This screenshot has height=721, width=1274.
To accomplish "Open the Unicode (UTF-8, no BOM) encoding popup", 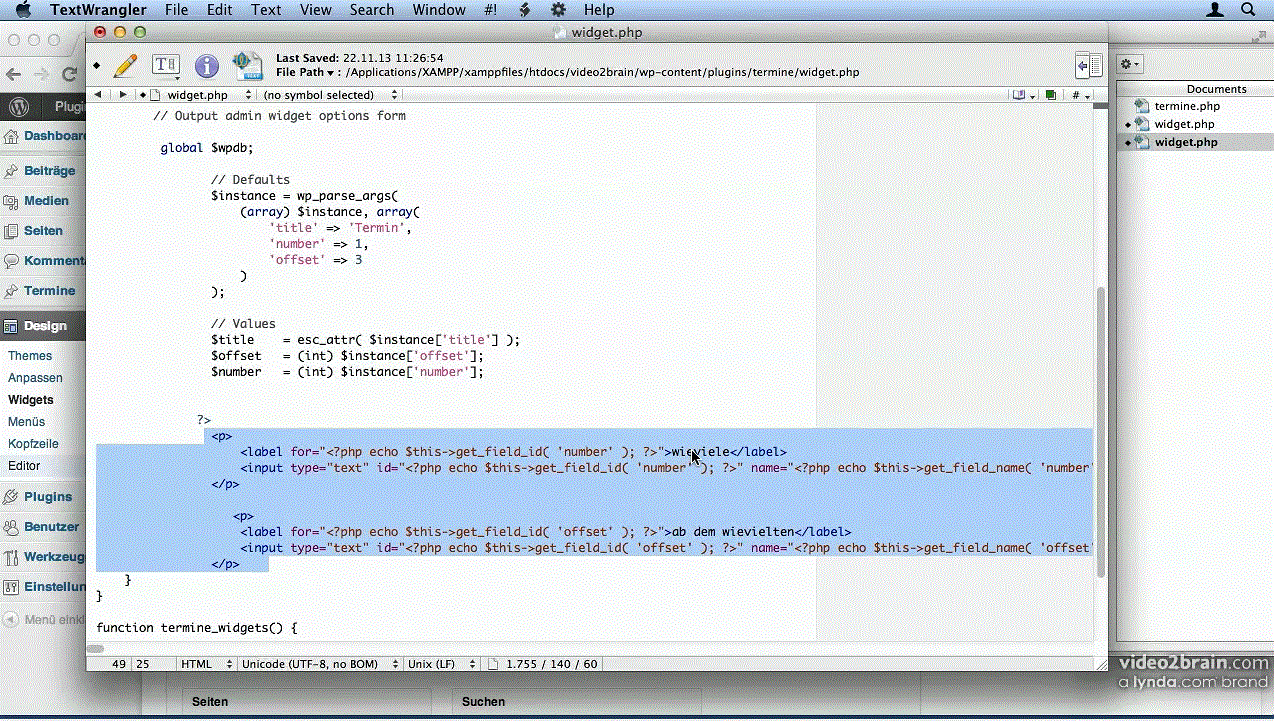I will point(319,664).
